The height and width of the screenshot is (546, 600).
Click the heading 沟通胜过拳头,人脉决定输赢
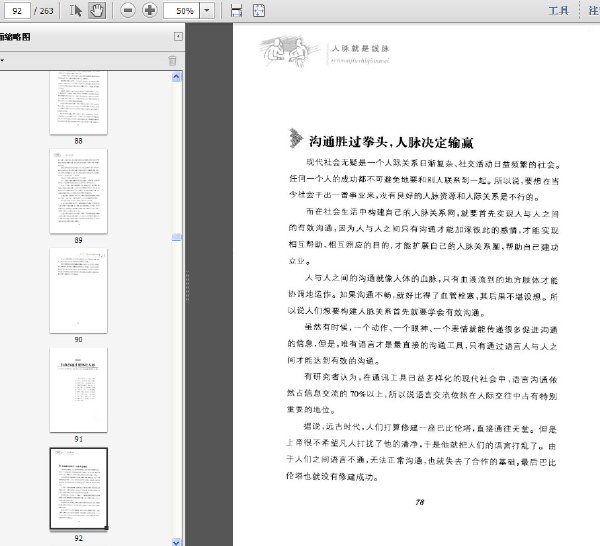[x=391, y=142]
